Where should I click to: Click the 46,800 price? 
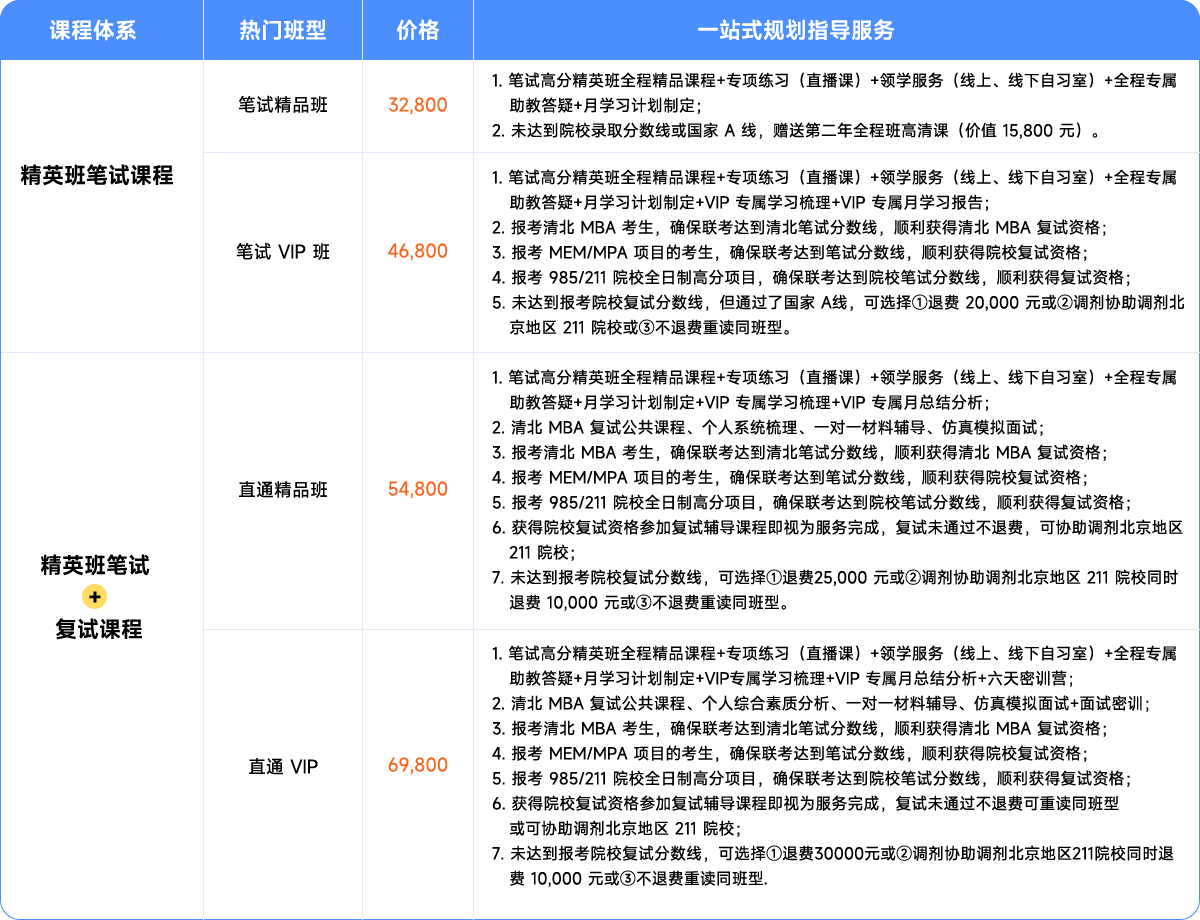coord(417,251)
